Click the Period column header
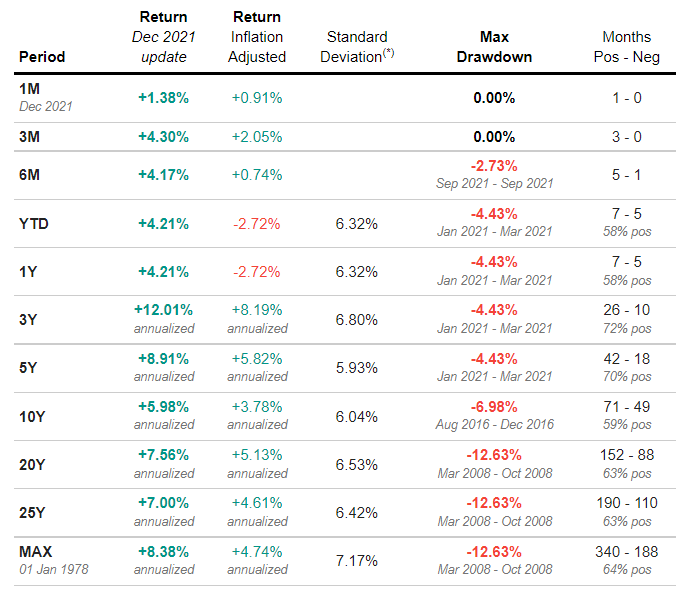 point(41,57)
